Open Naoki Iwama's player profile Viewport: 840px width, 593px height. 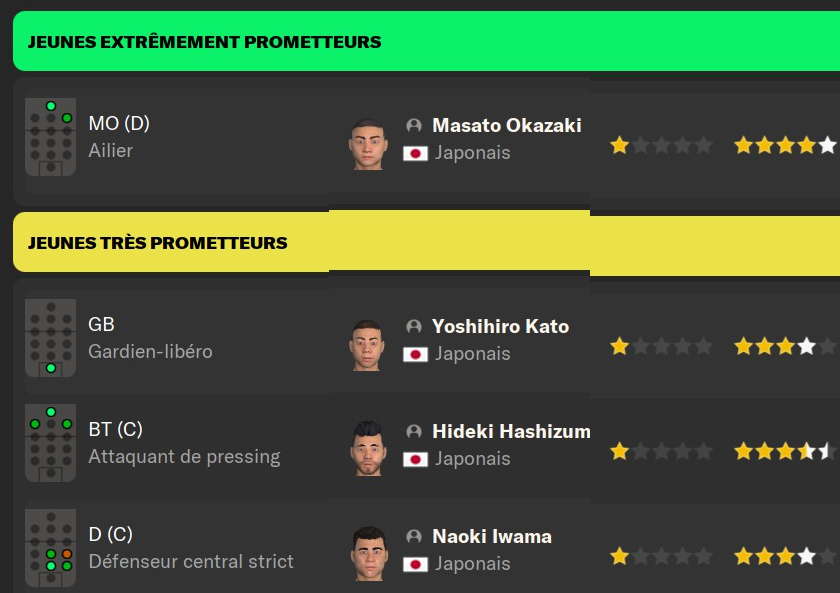pos(491,537)
